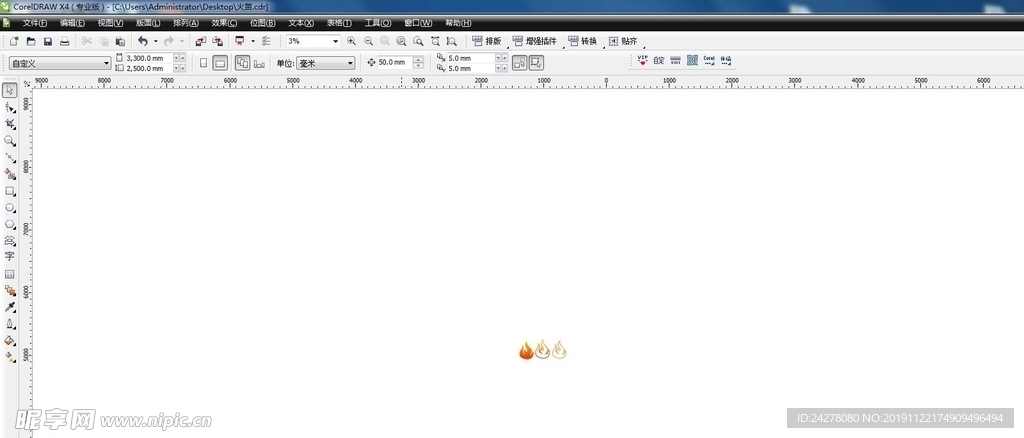Select the Eyedropper tool
The height and width of the screenshot is (438, 1024).
pos(10,307)
